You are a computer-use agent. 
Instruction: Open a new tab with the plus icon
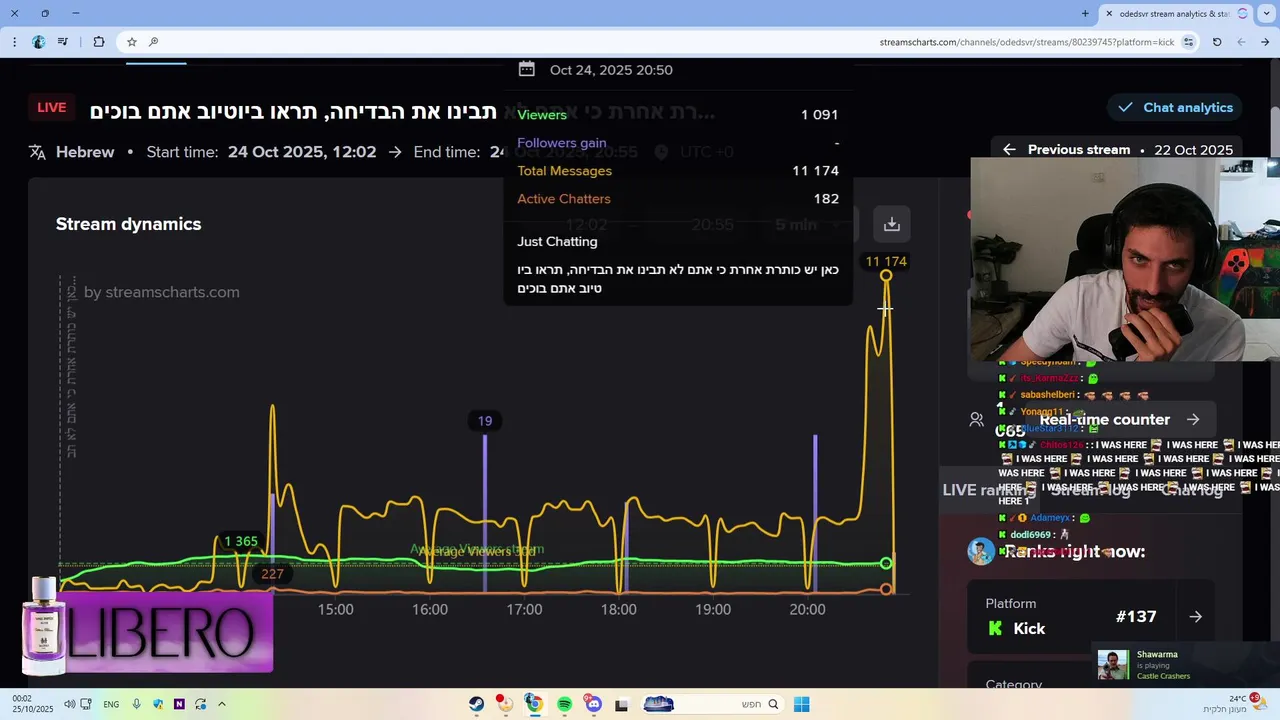click(1085, 14)
